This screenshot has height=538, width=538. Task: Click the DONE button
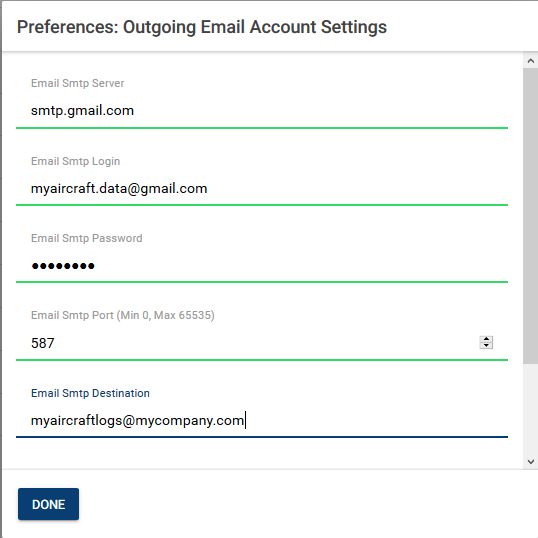pos(48,504)
